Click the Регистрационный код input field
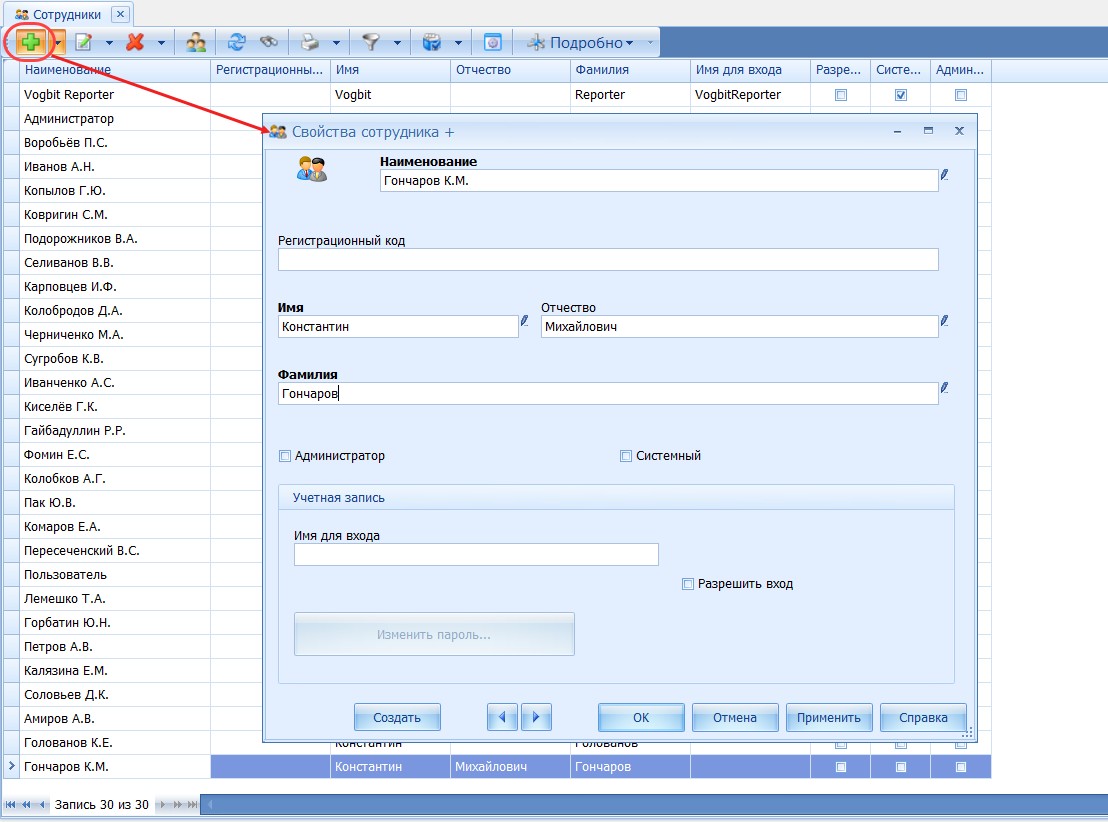 (608, 259)
